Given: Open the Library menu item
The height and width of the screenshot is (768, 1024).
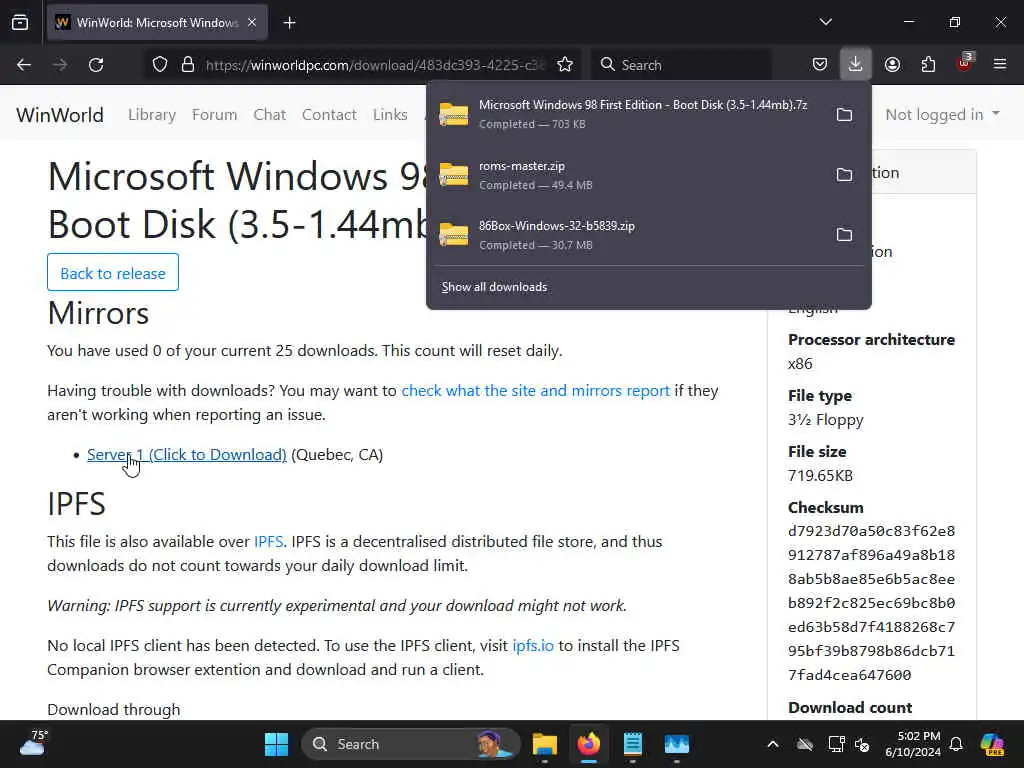Looking at the screenshot, I should point(152,115).
